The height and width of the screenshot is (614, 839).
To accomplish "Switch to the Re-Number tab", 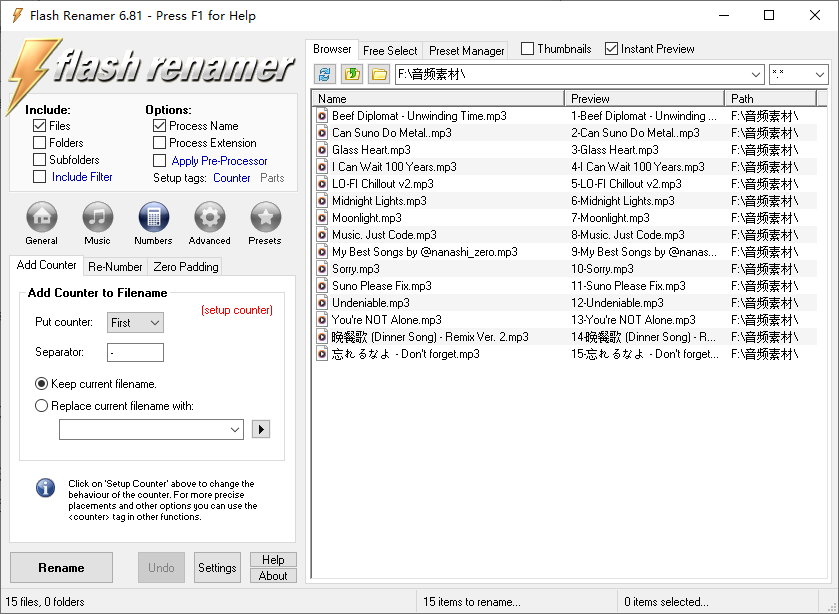I will point(115,266).
